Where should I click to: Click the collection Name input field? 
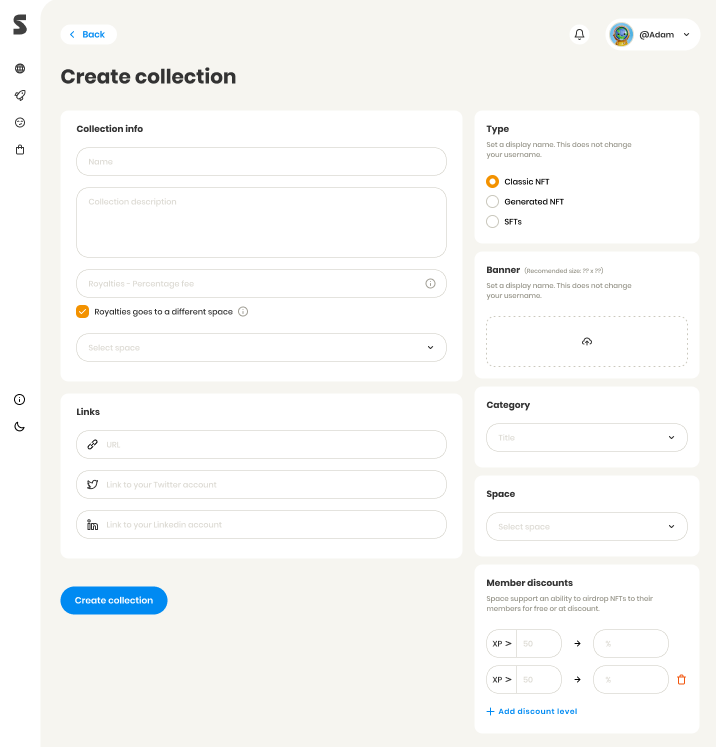261,162
